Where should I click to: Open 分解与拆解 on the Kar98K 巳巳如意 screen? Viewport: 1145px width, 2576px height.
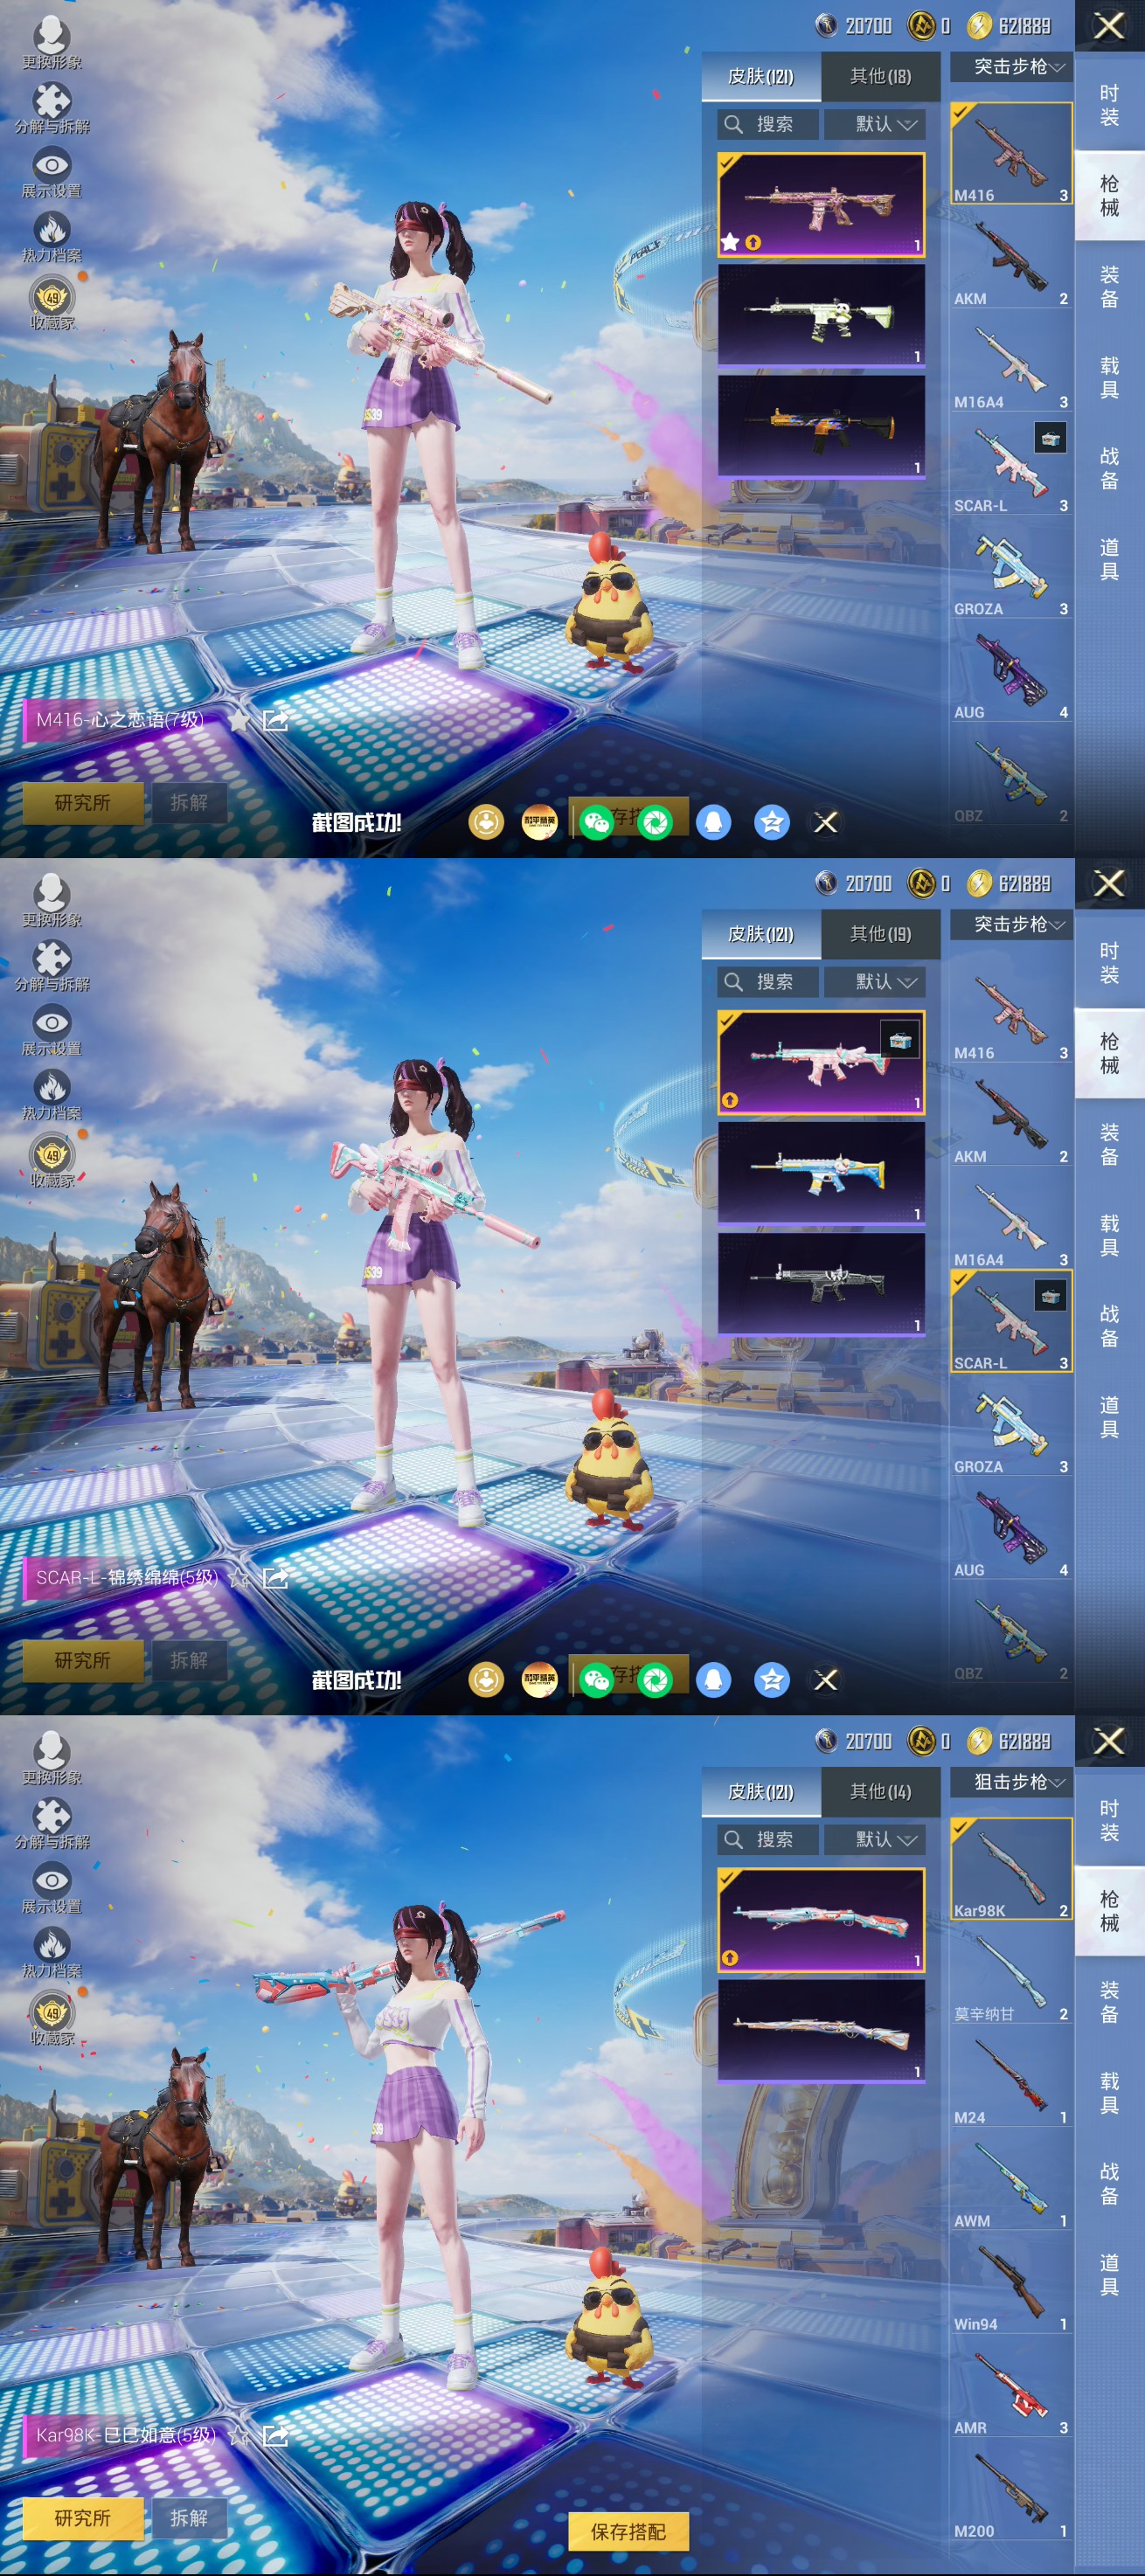tap(52, 1823)
